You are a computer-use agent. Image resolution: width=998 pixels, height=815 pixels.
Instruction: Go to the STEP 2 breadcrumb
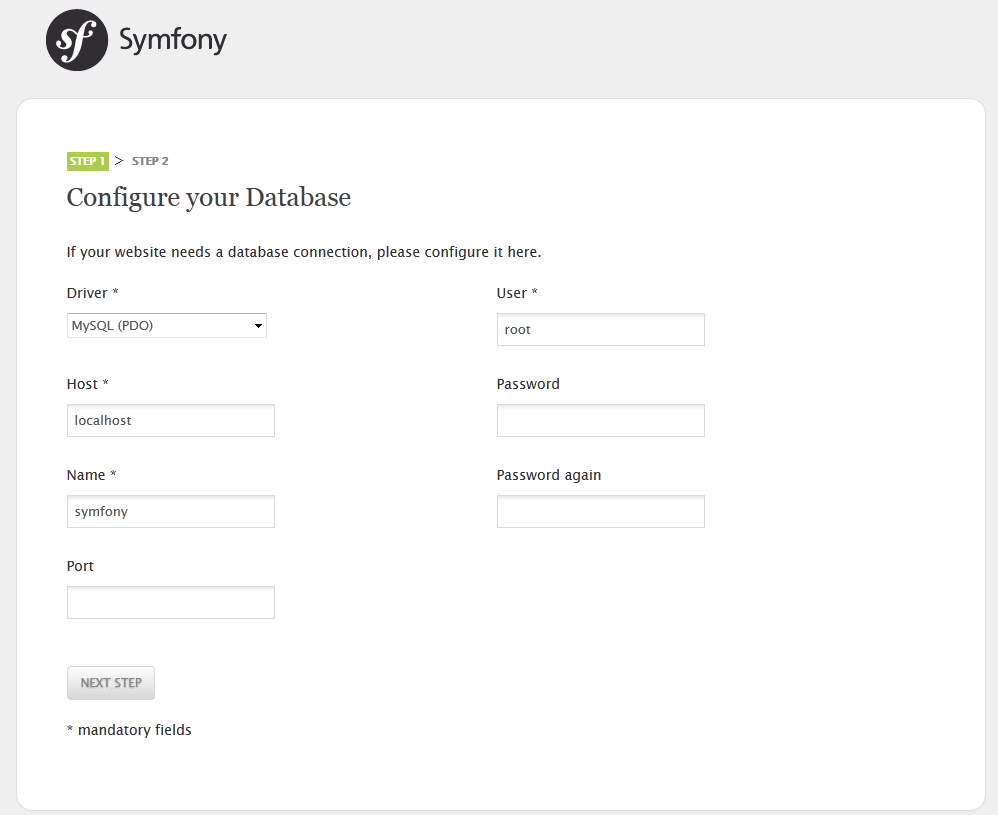coord(150,161)
